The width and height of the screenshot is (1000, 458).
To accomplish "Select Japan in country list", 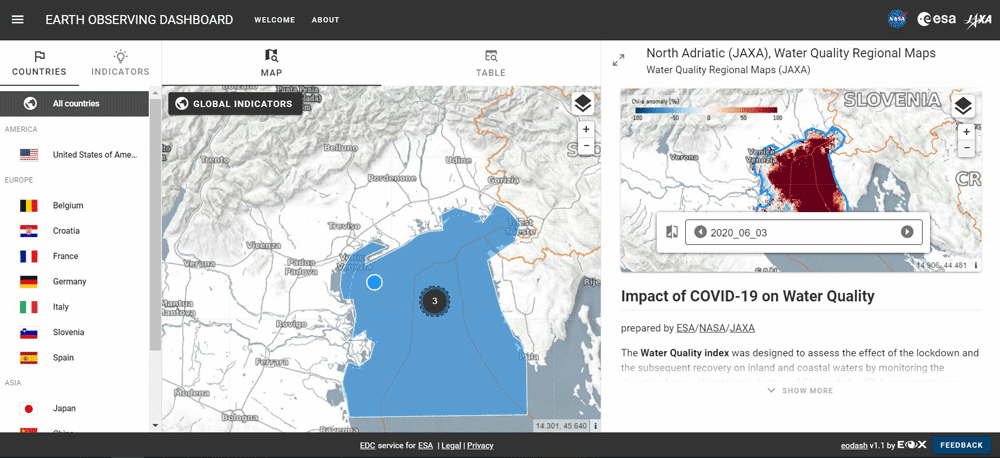I will (x=75, y=408).
